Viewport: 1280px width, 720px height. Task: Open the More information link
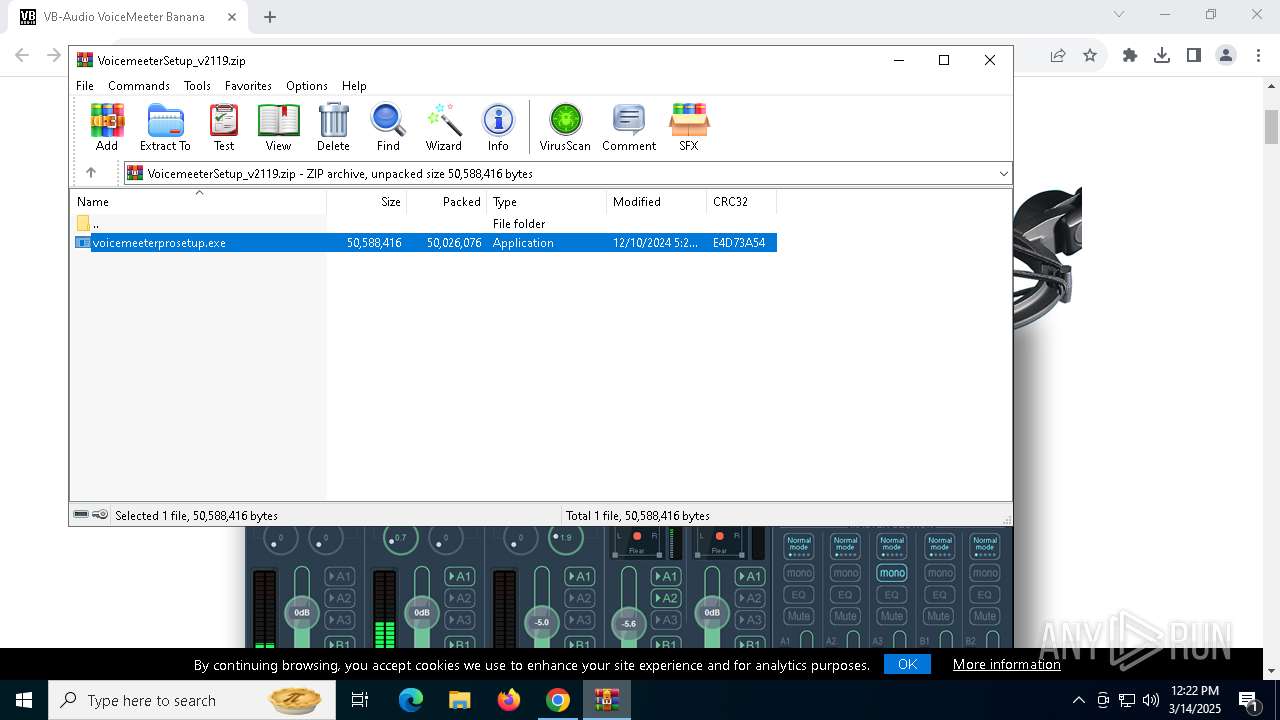click(1007, 664)
